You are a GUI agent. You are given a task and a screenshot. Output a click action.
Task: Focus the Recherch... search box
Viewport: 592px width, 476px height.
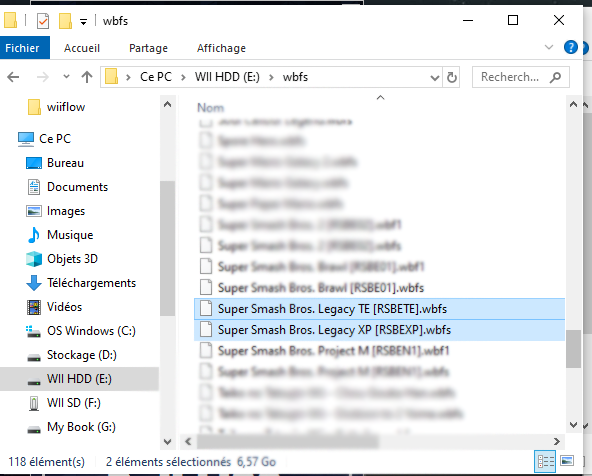pos(521,77)
